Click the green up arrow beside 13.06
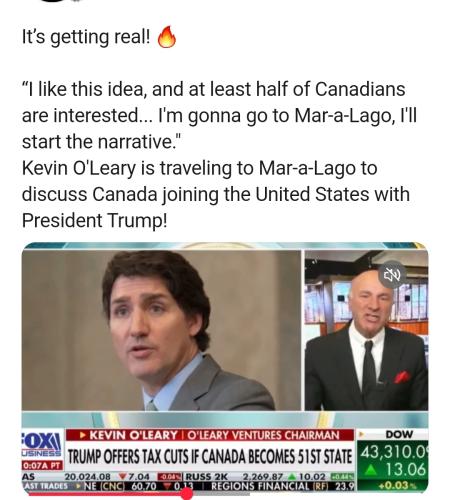The width and height of the screenshot is (450, 500). (372, 470)
